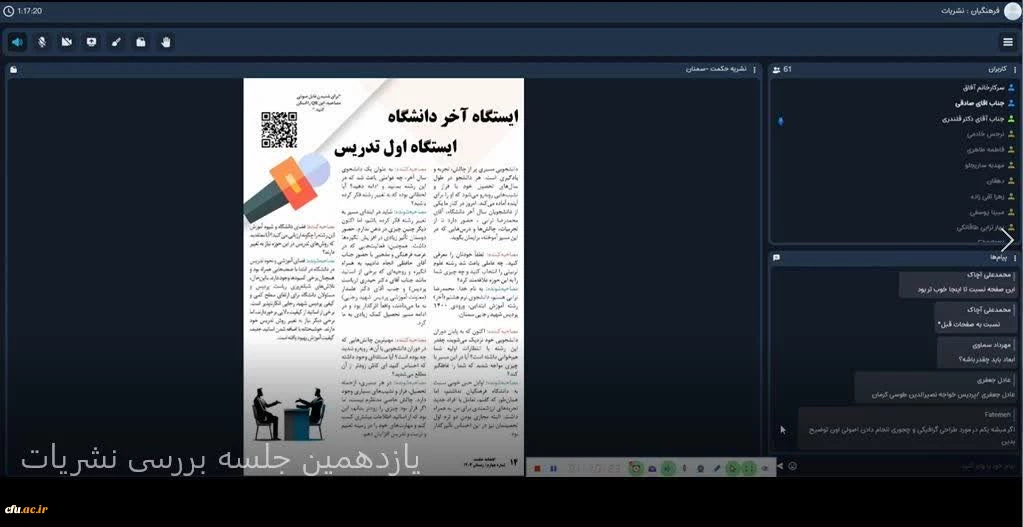Click the emoji icon beside the chat input

point(793,466)
